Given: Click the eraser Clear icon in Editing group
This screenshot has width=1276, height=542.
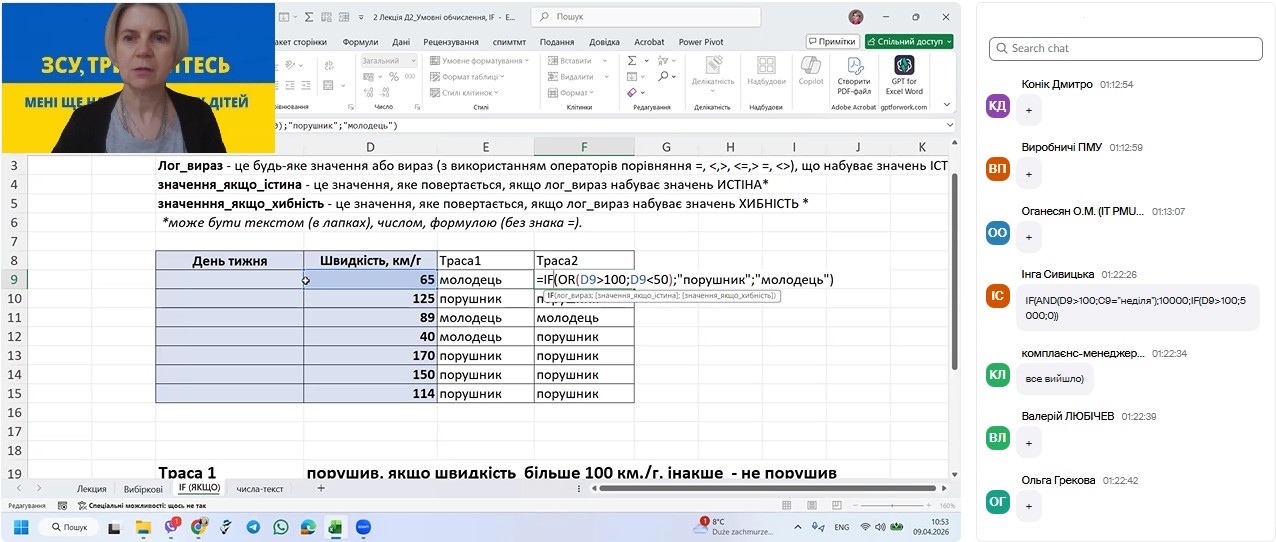Looking at the screenshot, I should 631,92.
